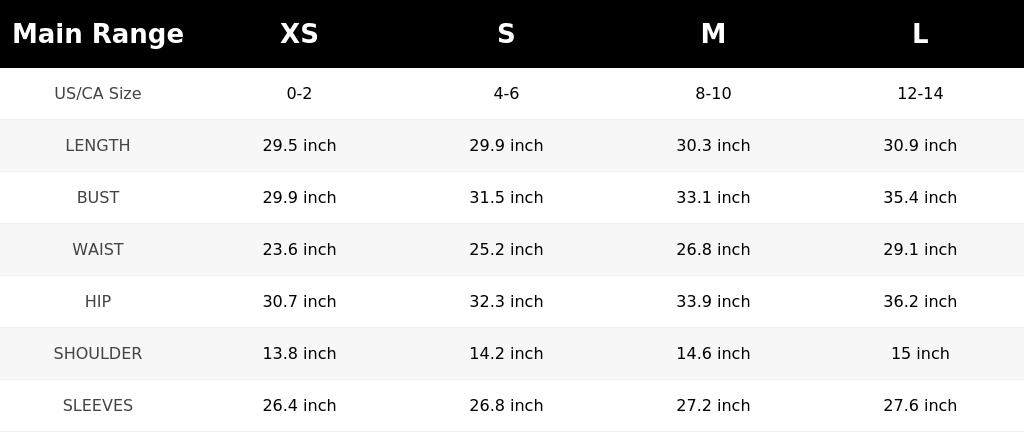1024x432 pixels.
Task: Click the WAIST row label
Action: [x=98, y=250]
